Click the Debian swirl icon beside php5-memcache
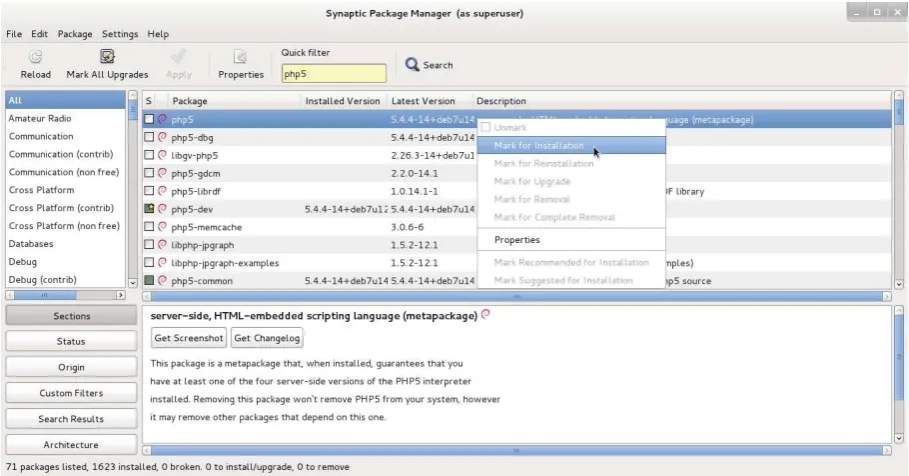Viewport: 909px width, 476px height. 162,227
